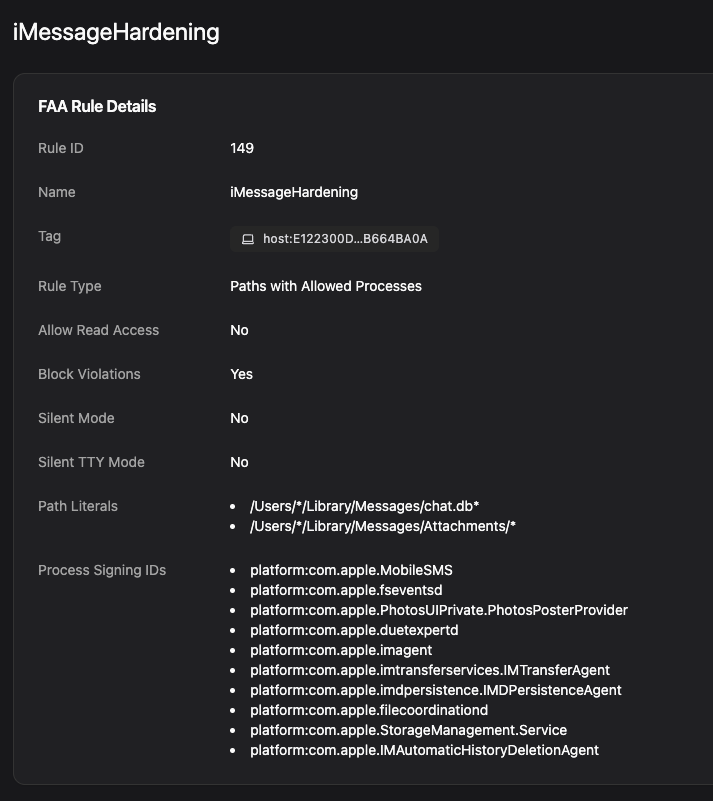This screenshot has width=713, height=801.
Task: Click the Name value iMessageHardening
Action: (x=294, y=192)
